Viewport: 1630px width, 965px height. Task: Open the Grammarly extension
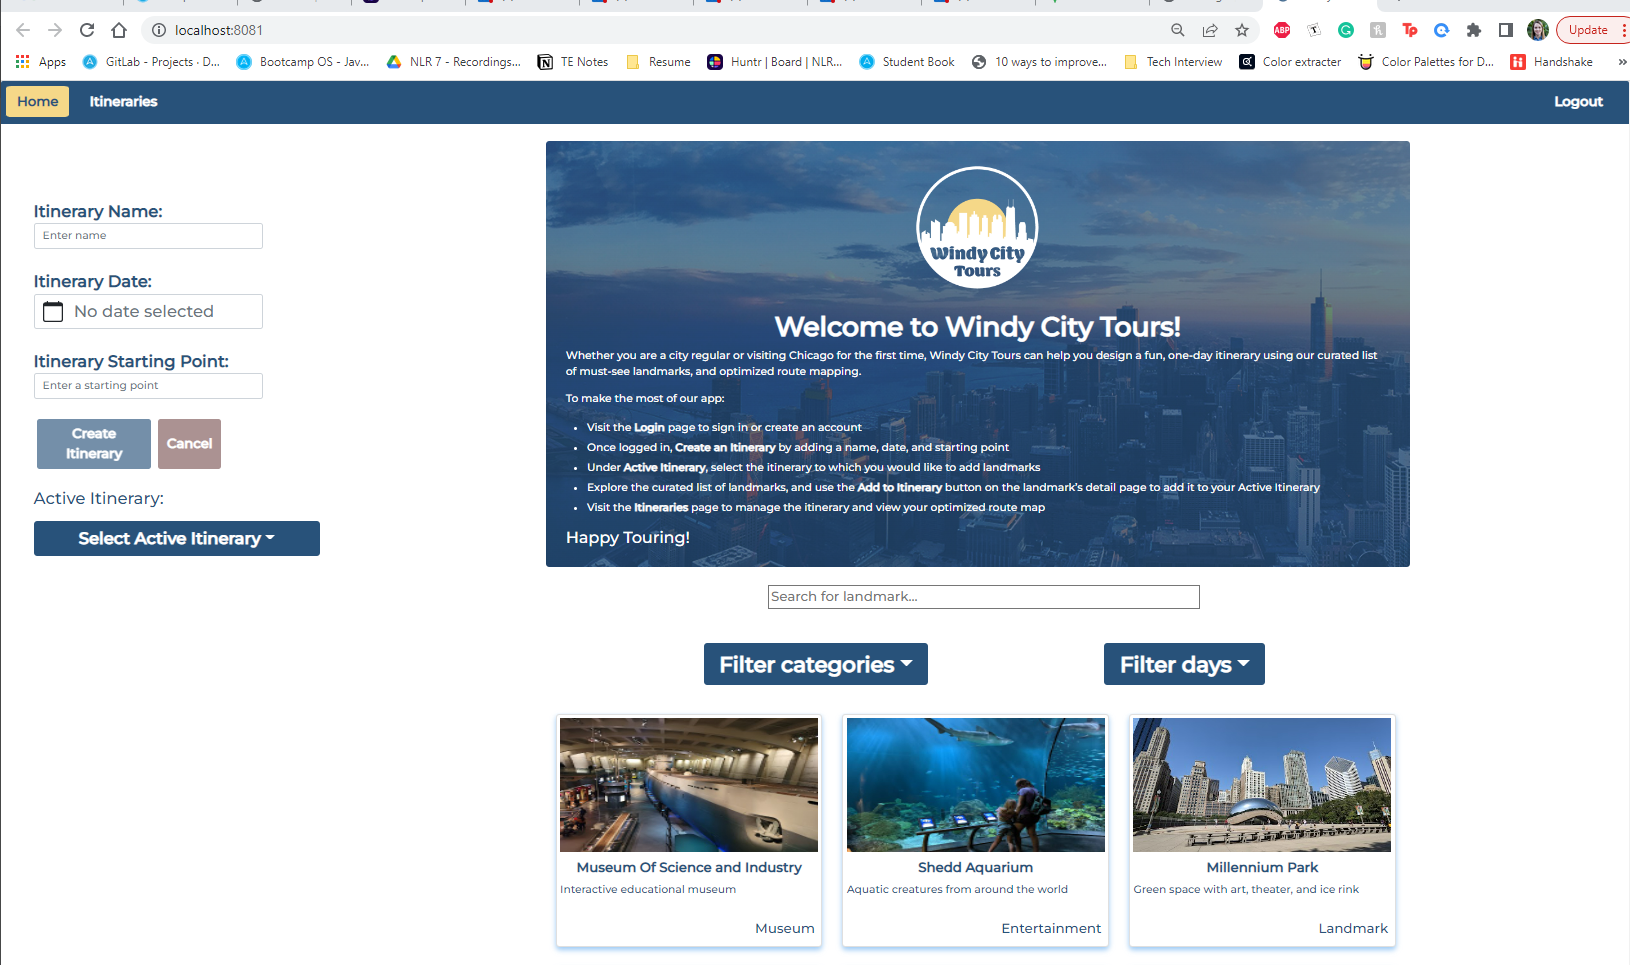[1346, 30]
